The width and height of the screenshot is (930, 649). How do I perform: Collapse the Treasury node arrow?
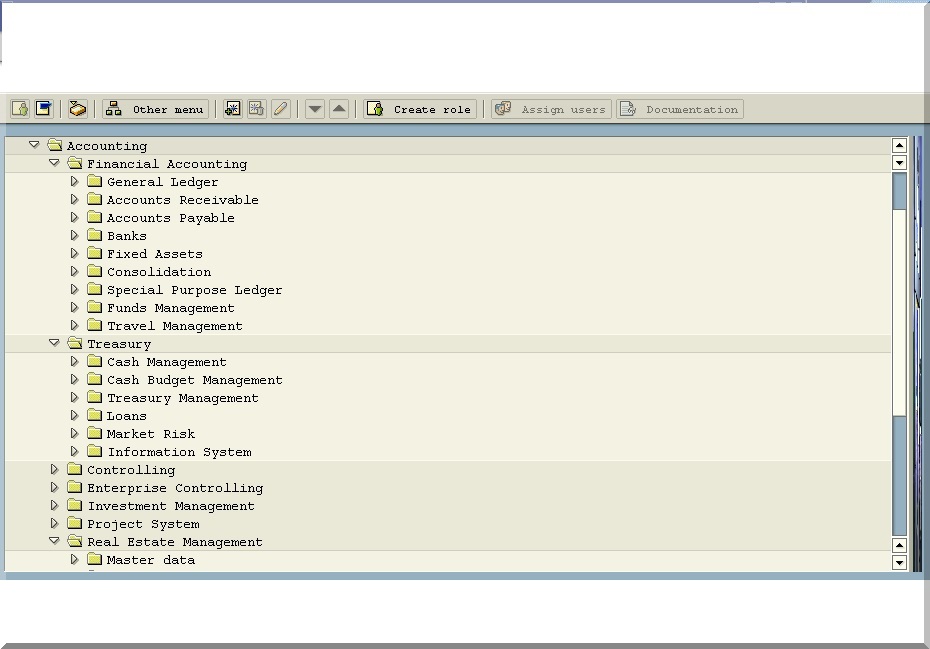tap(55, 343)
